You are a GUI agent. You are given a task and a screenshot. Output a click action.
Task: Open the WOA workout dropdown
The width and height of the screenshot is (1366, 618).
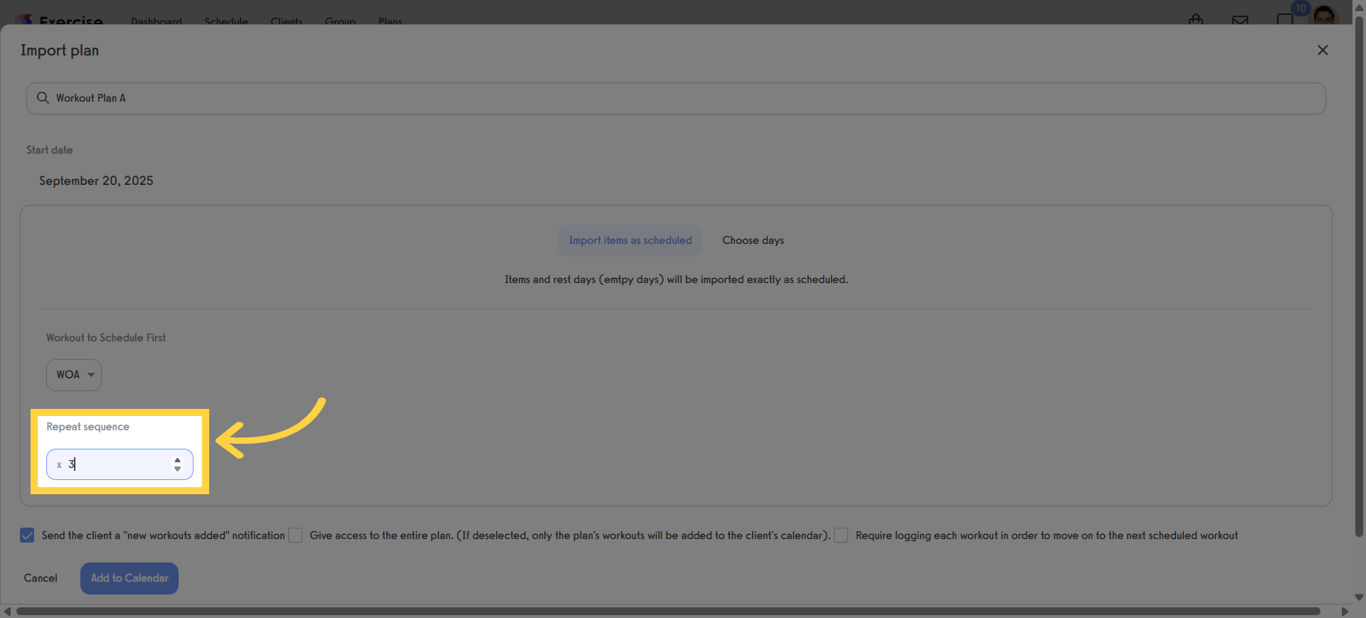tap(74, 375)
